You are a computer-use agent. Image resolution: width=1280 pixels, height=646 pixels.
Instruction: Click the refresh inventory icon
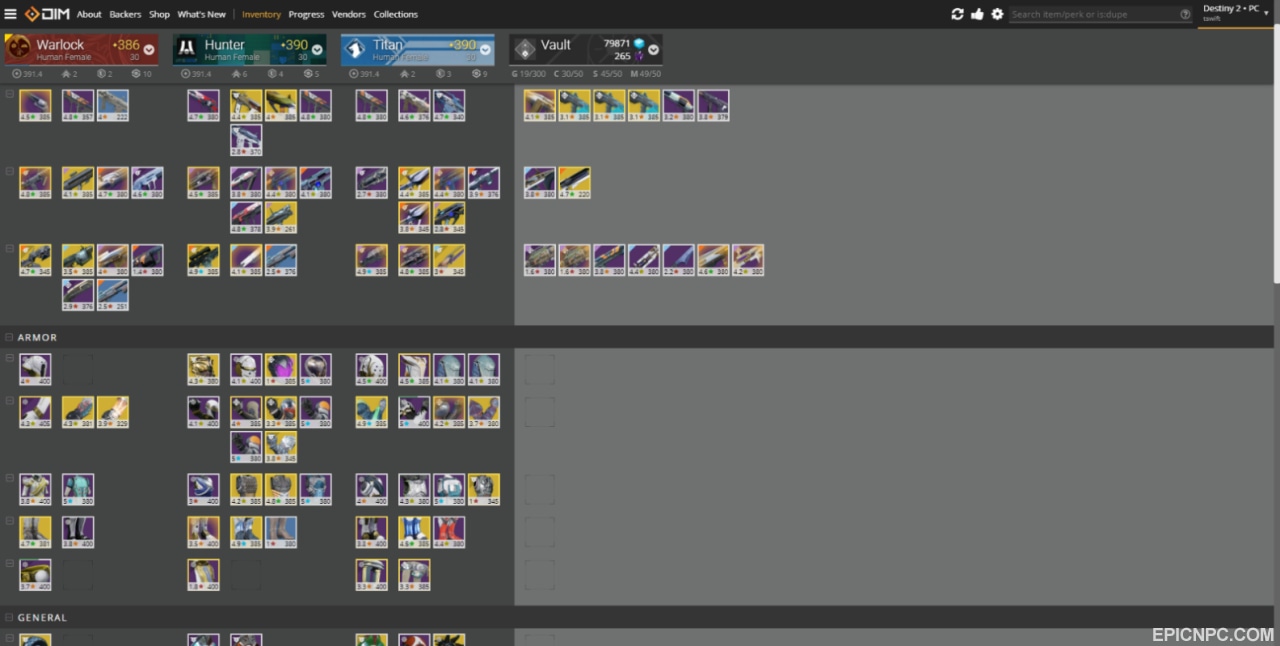tap(957, 14)
